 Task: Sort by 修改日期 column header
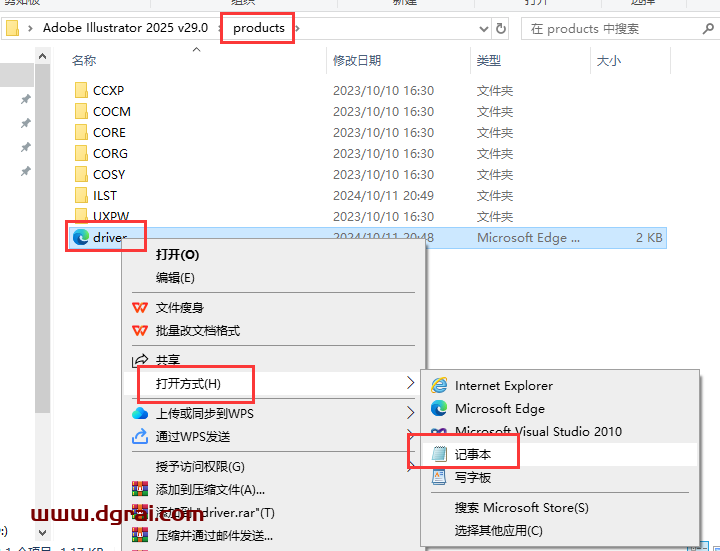click(x=357, y=60)
